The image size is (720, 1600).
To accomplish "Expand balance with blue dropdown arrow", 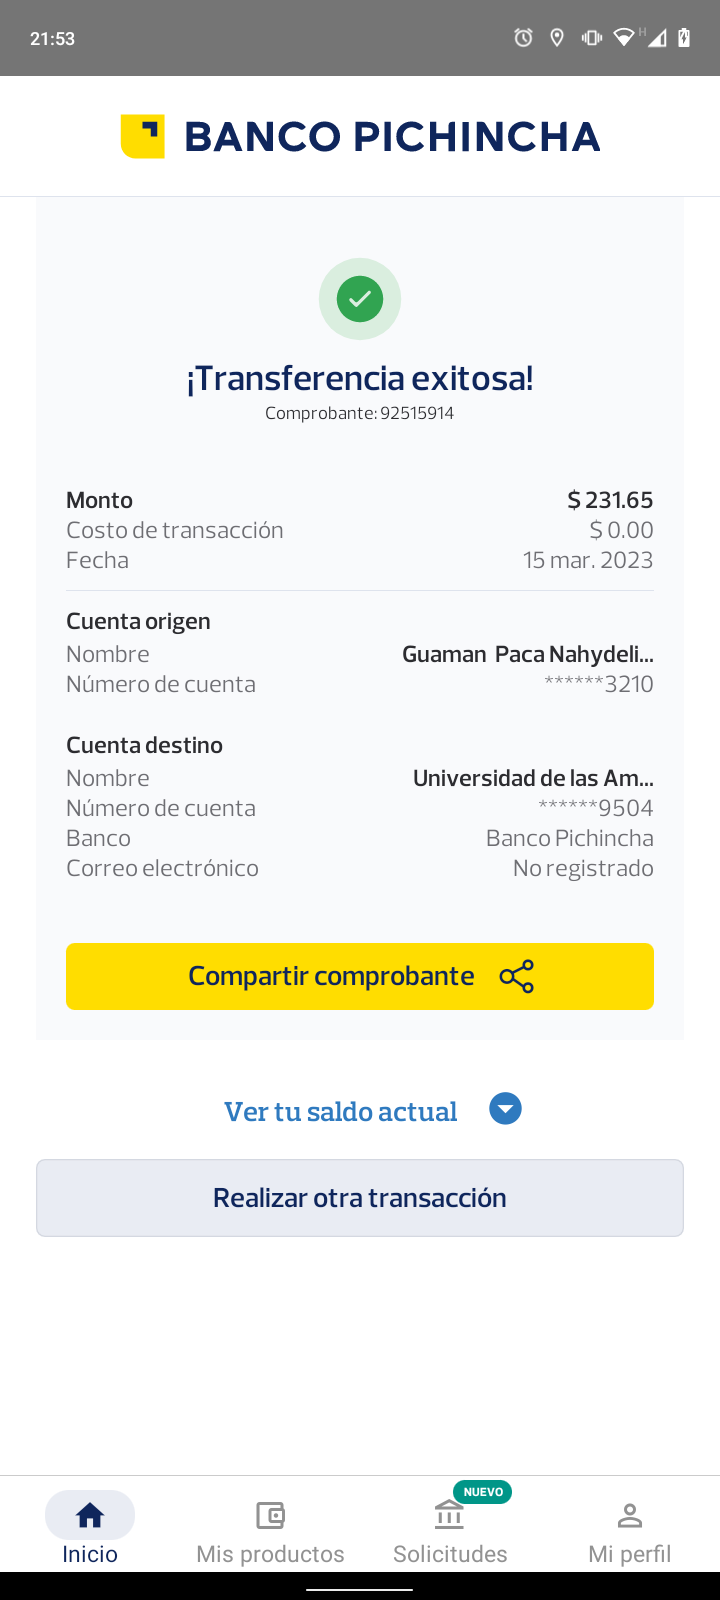I will pos(505,1109).
